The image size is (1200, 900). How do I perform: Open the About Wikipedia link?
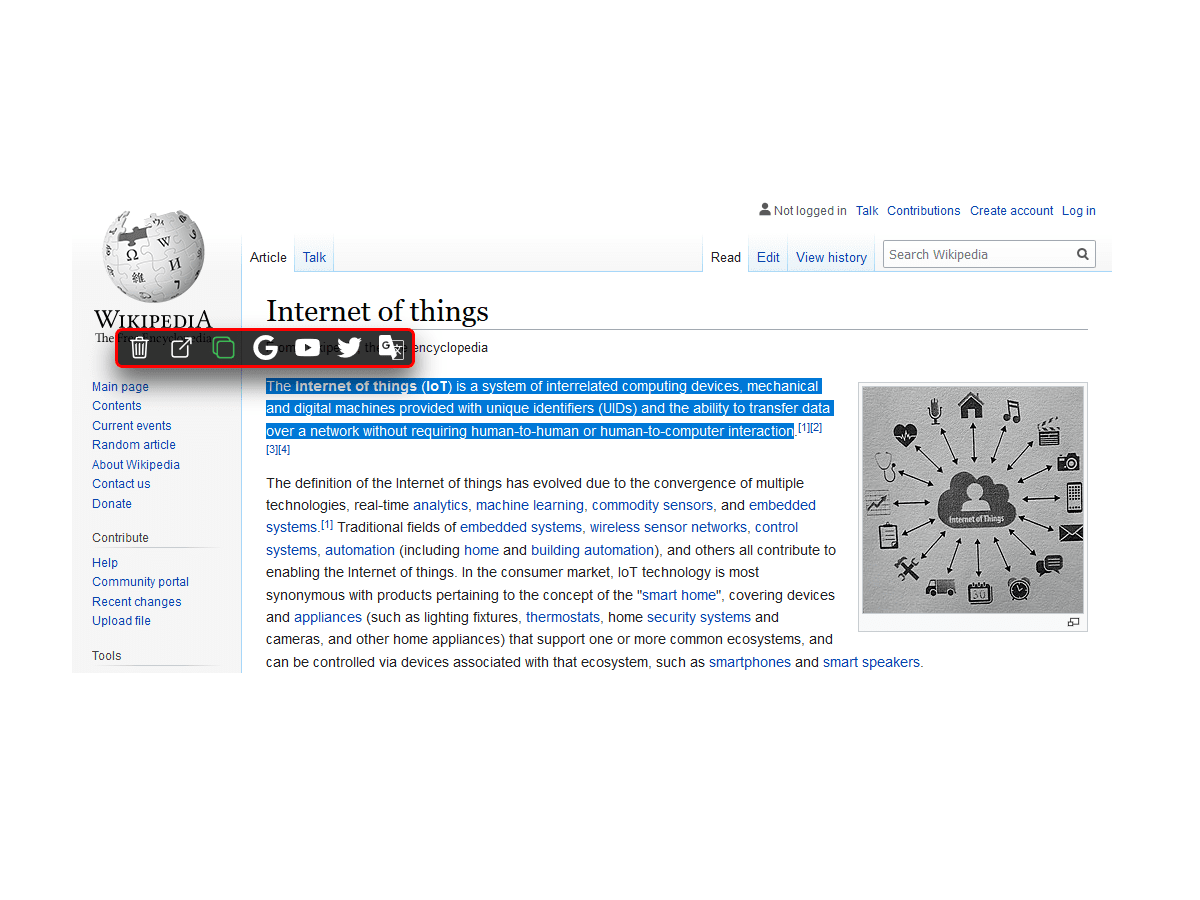(136, 465)
